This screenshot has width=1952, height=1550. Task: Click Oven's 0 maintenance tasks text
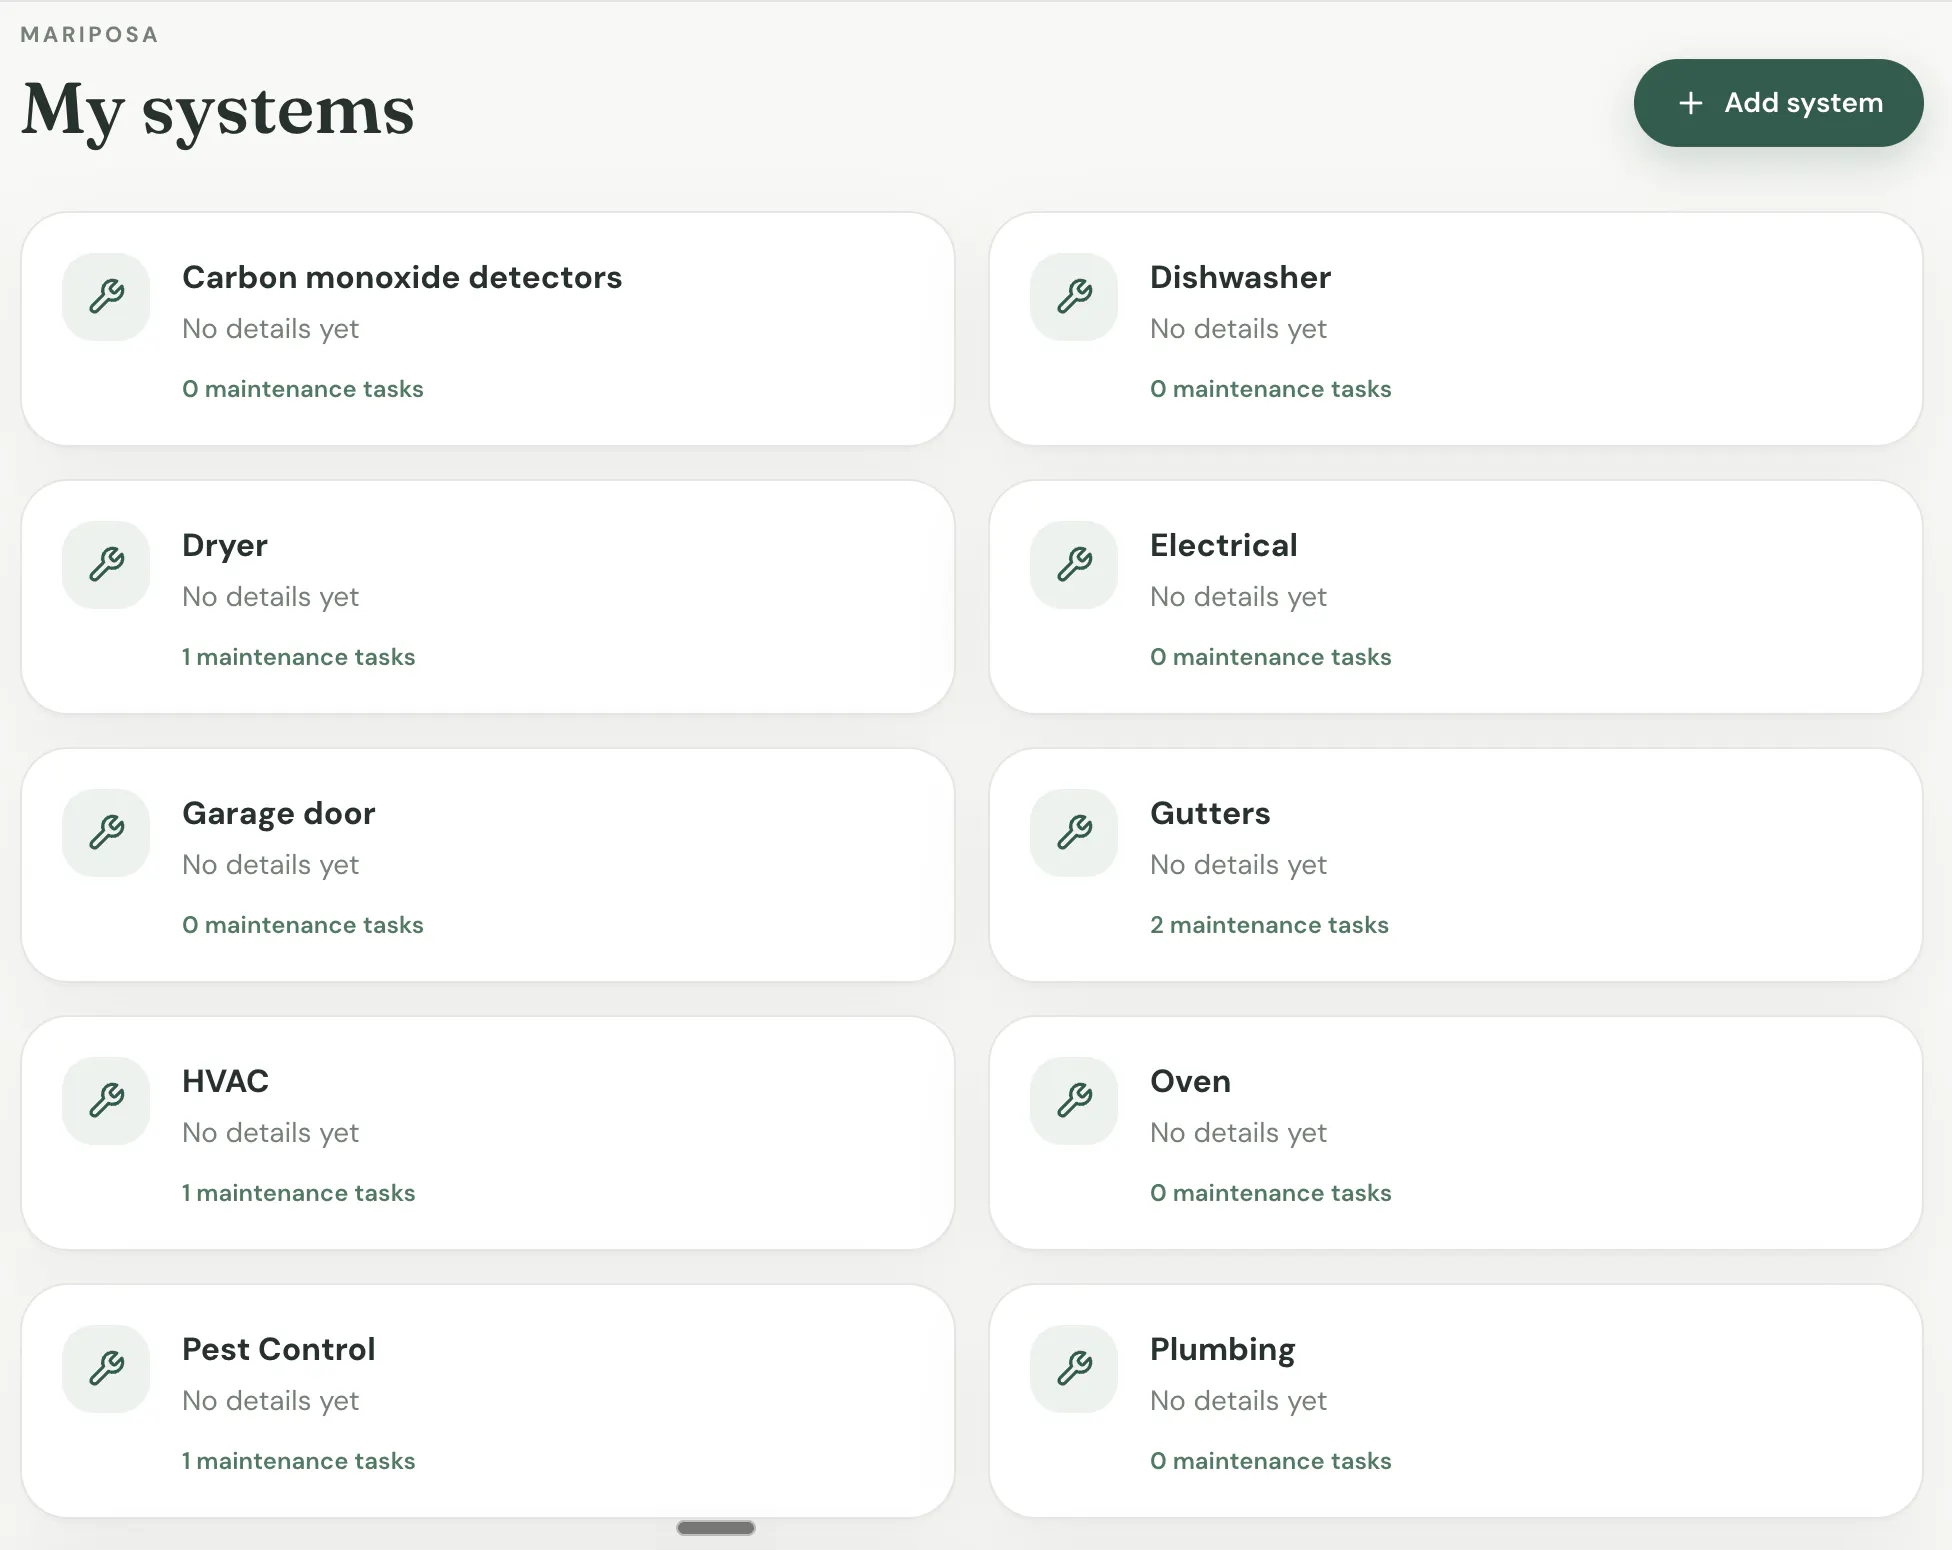(x=1271, y=1193)
